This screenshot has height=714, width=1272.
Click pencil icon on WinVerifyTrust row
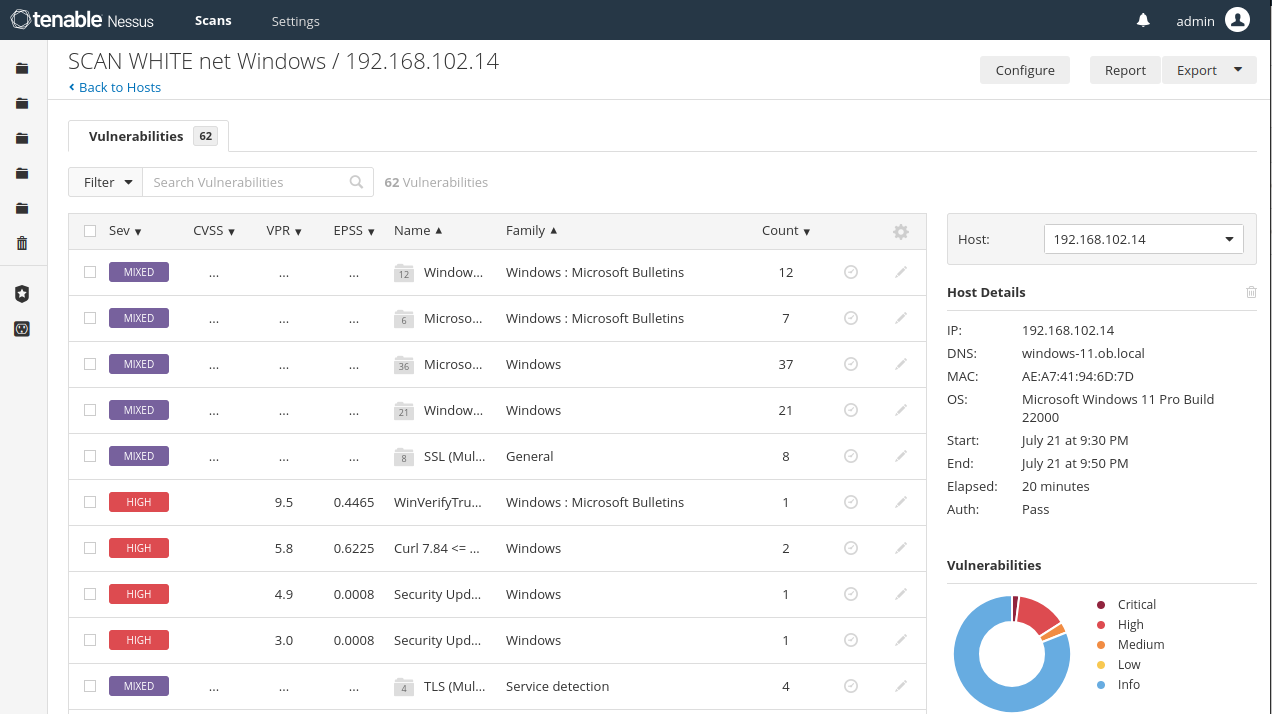point(901,502)
